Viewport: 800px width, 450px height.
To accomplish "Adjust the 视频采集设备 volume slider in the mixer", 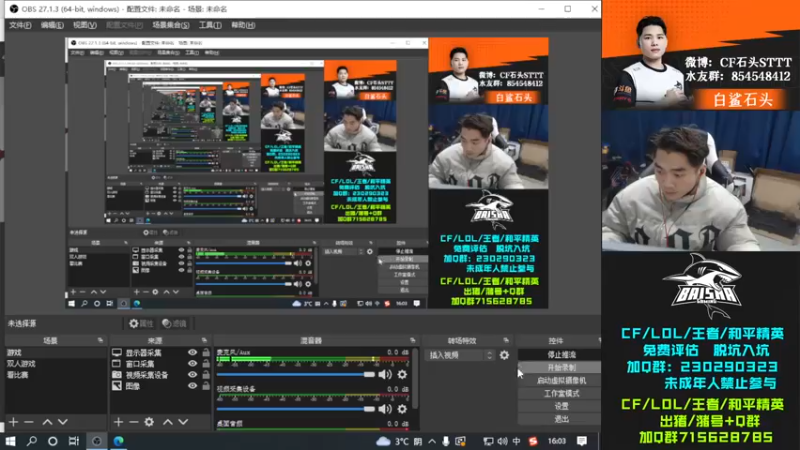I will [x=295, y=409].
